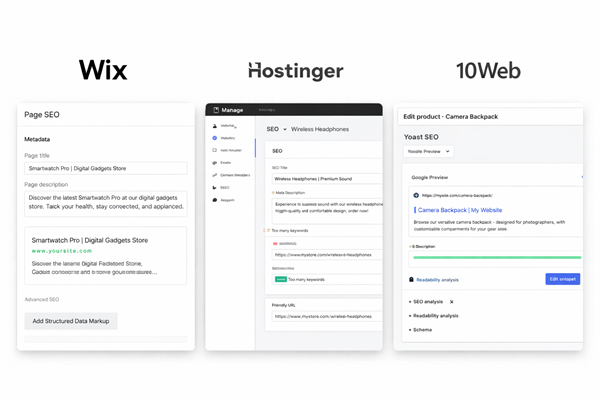
Task: Click the Friendly URL input field
Action: point(323,317)
